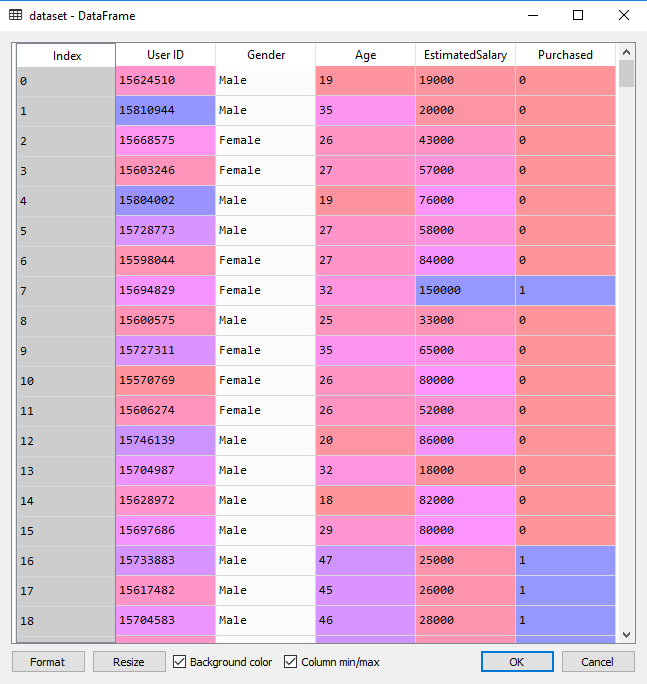647x684 pixels.
Task: Click the DataFrame table icon in title bar
Action: (x=15, y=16)
